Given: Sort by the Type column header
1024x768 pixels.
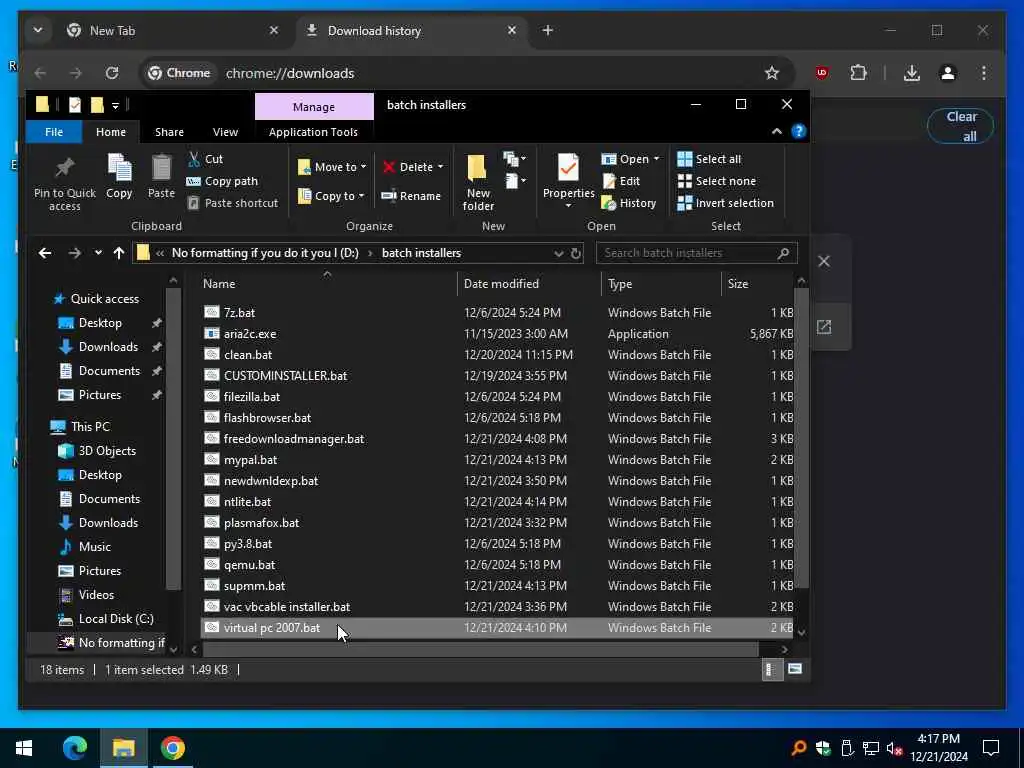Looking at the screenshot, I should point(662,284).
